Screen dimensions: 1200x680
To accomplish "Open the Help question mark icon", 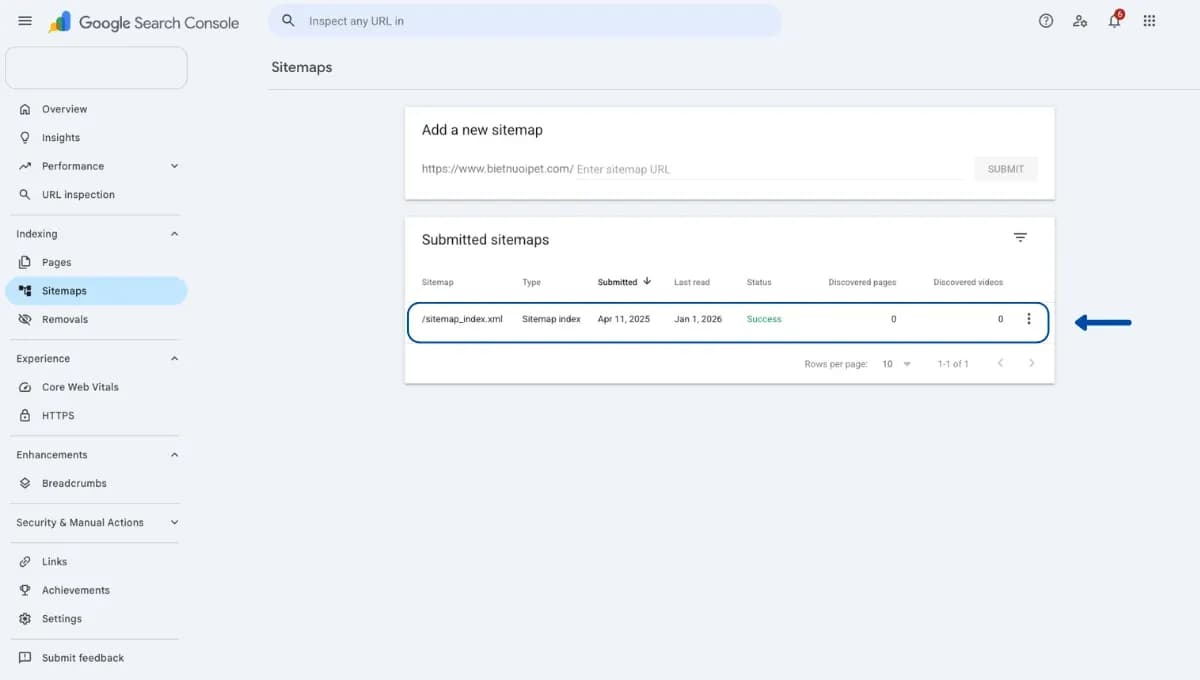I will (1046, 20).
